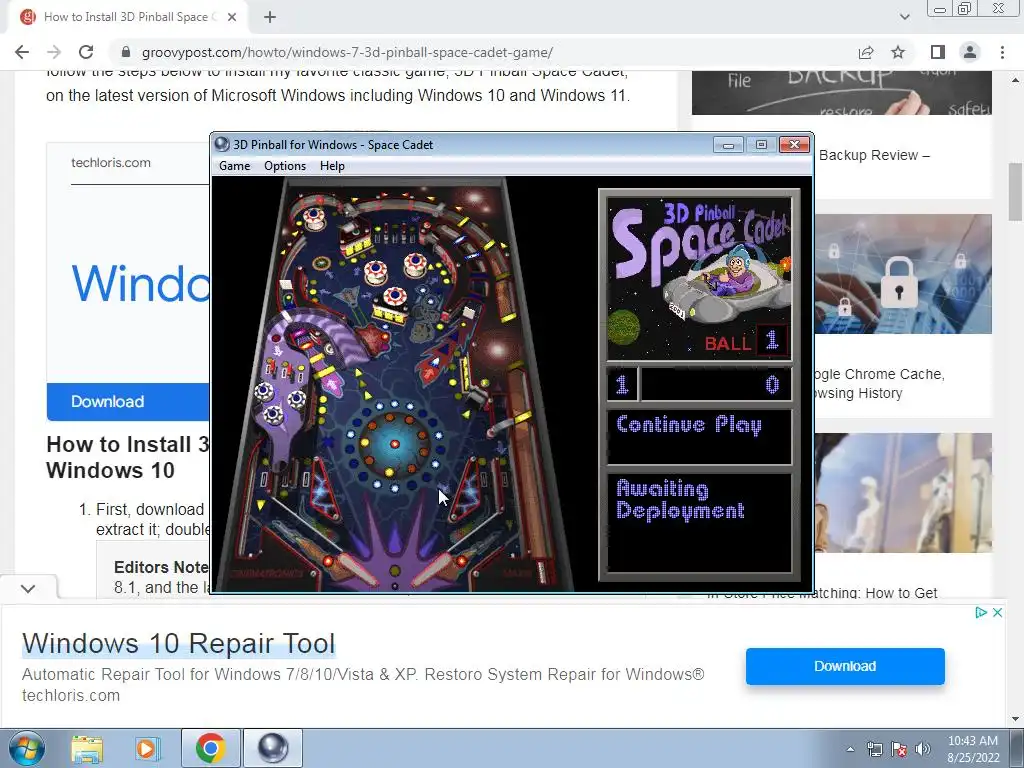Open Windows Media Player from the taskbar
1024x768 pixels.
tap(146, 748)
